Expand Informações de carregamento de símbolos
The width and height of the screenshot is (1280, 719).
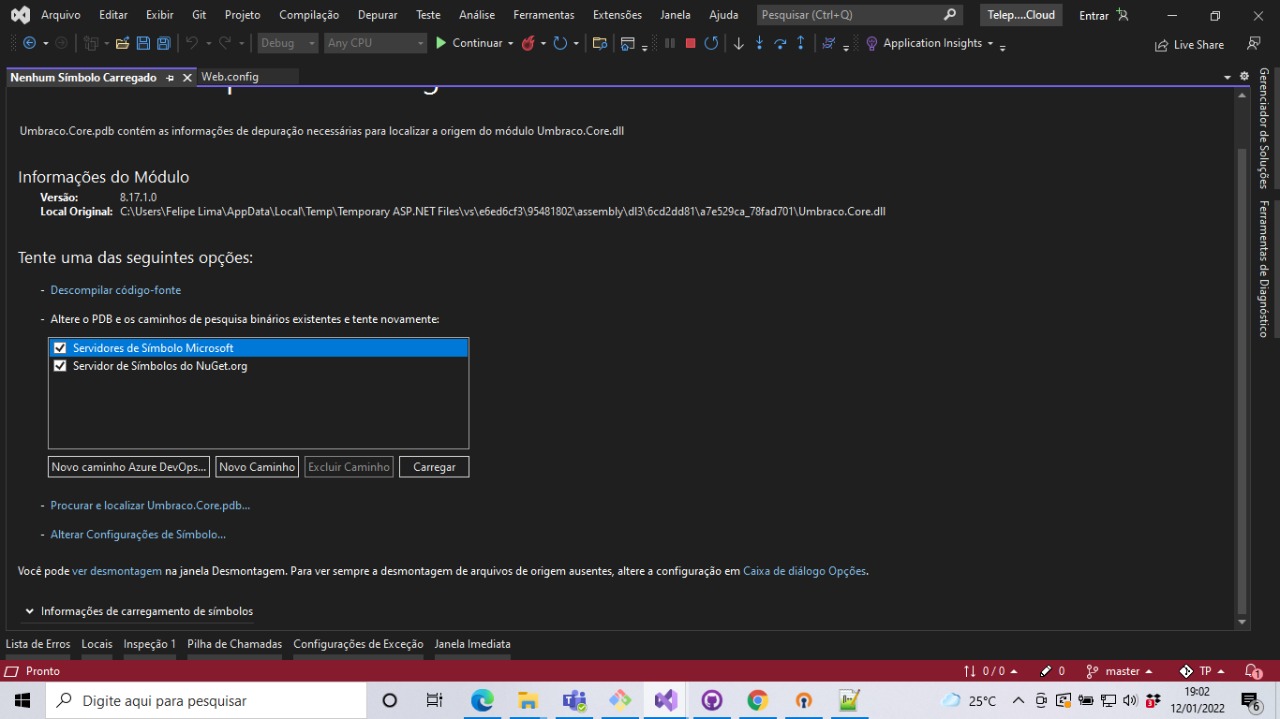point(30,611)
